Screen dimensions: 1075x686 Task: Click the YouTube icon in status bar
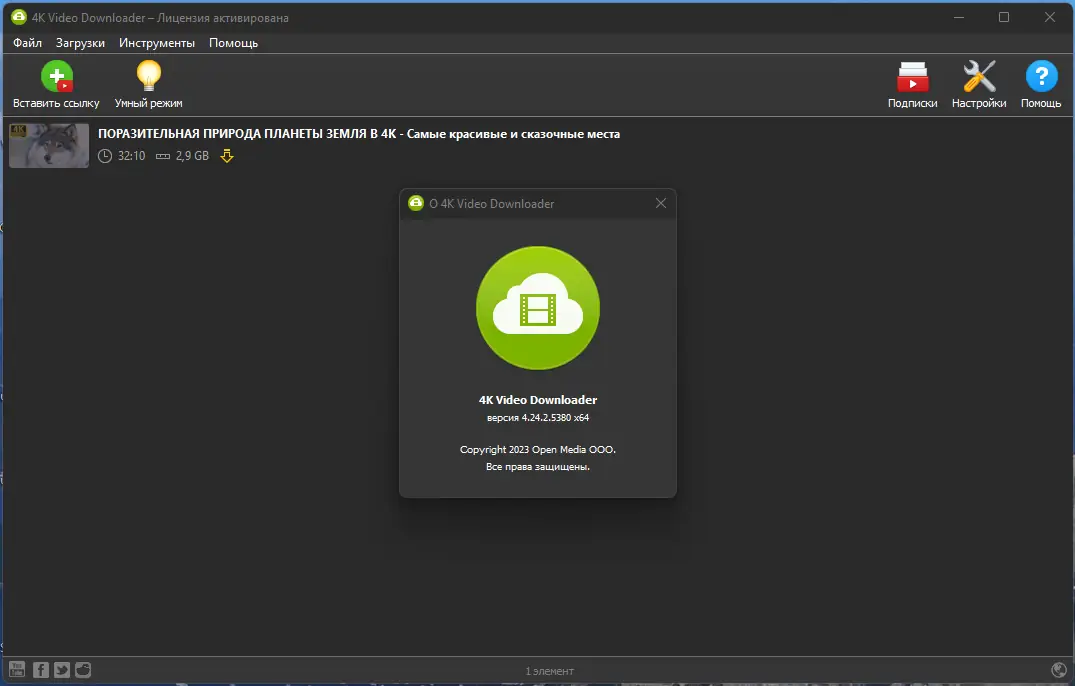point(17,670)
